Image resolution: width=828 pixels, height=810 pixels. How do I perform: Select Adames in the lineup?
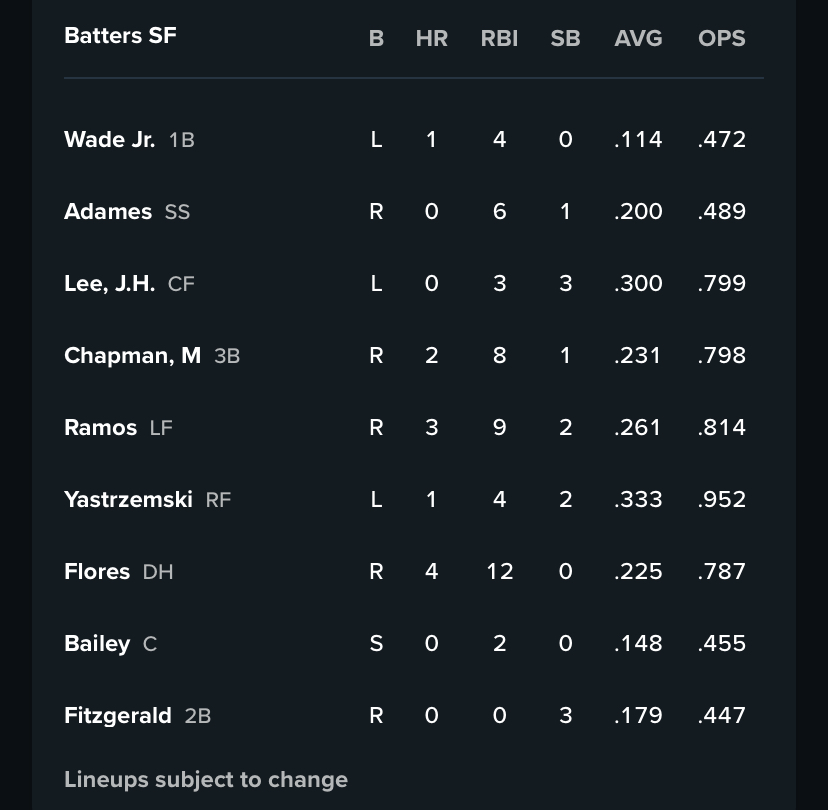pyautogui.click(x=108, y=211)
